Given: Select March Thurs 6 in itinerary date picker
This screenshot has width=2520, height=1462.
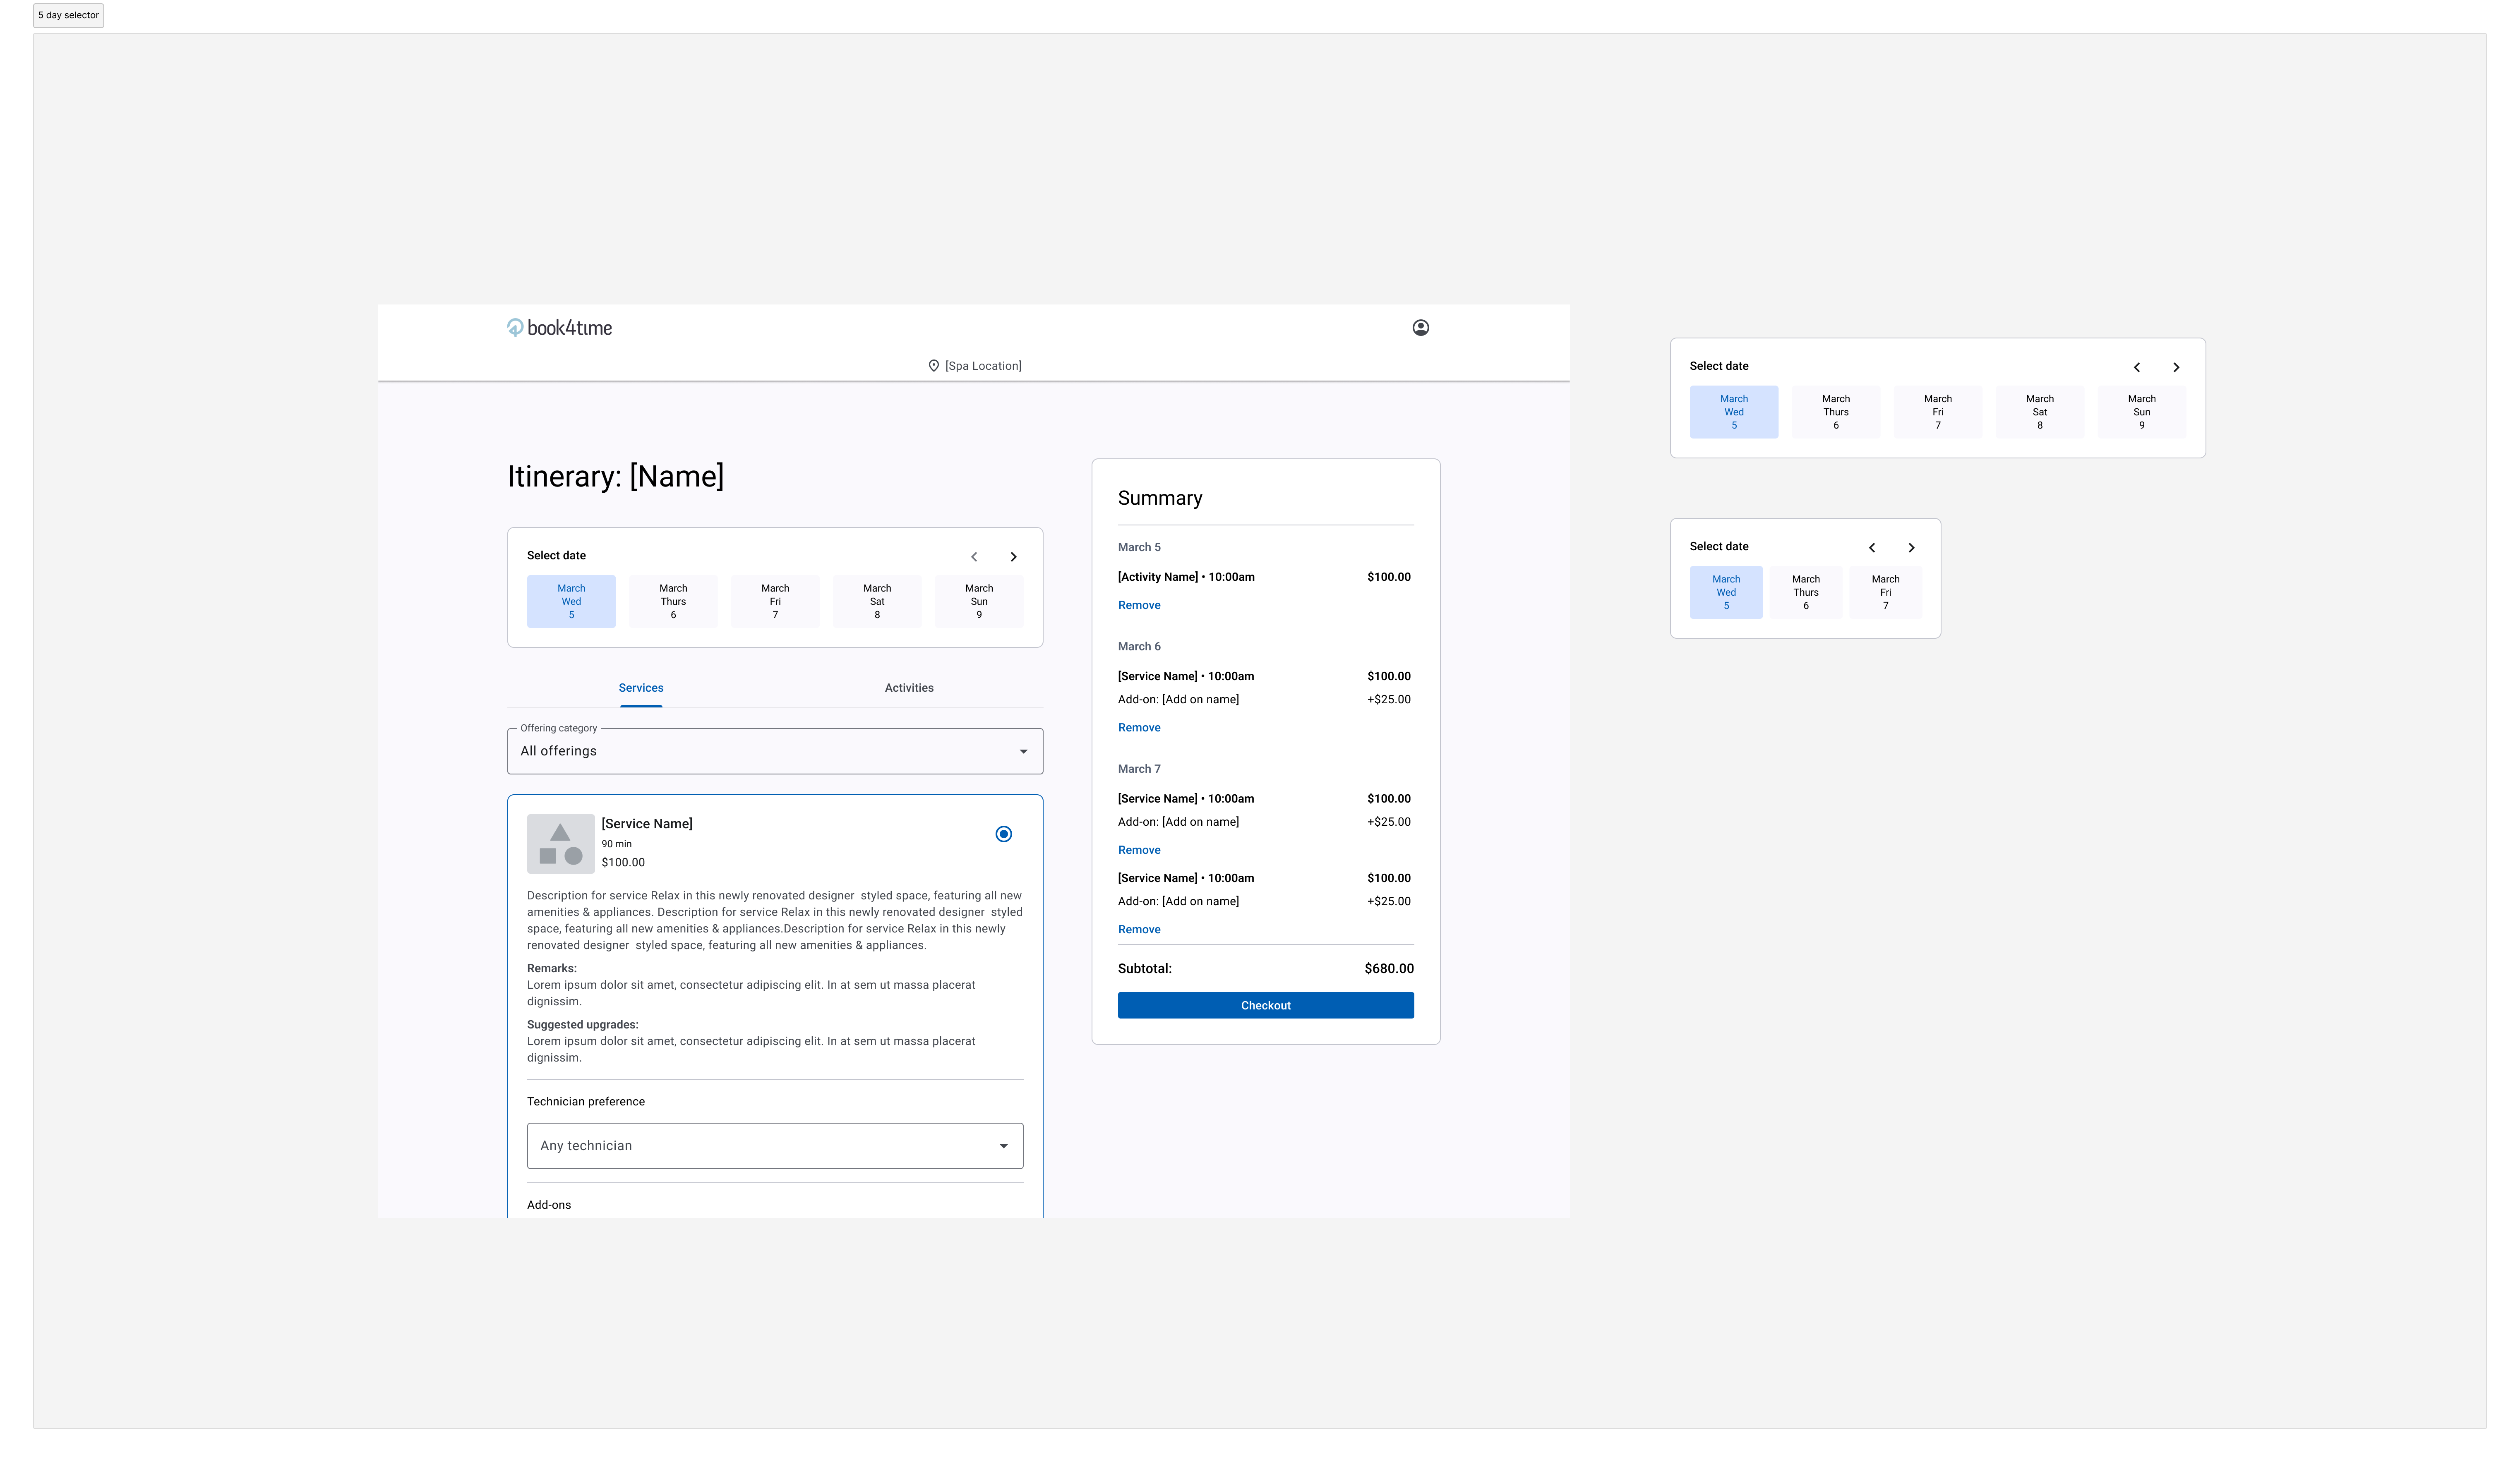Looking at the screenshot, I should (x=673, y=602).
